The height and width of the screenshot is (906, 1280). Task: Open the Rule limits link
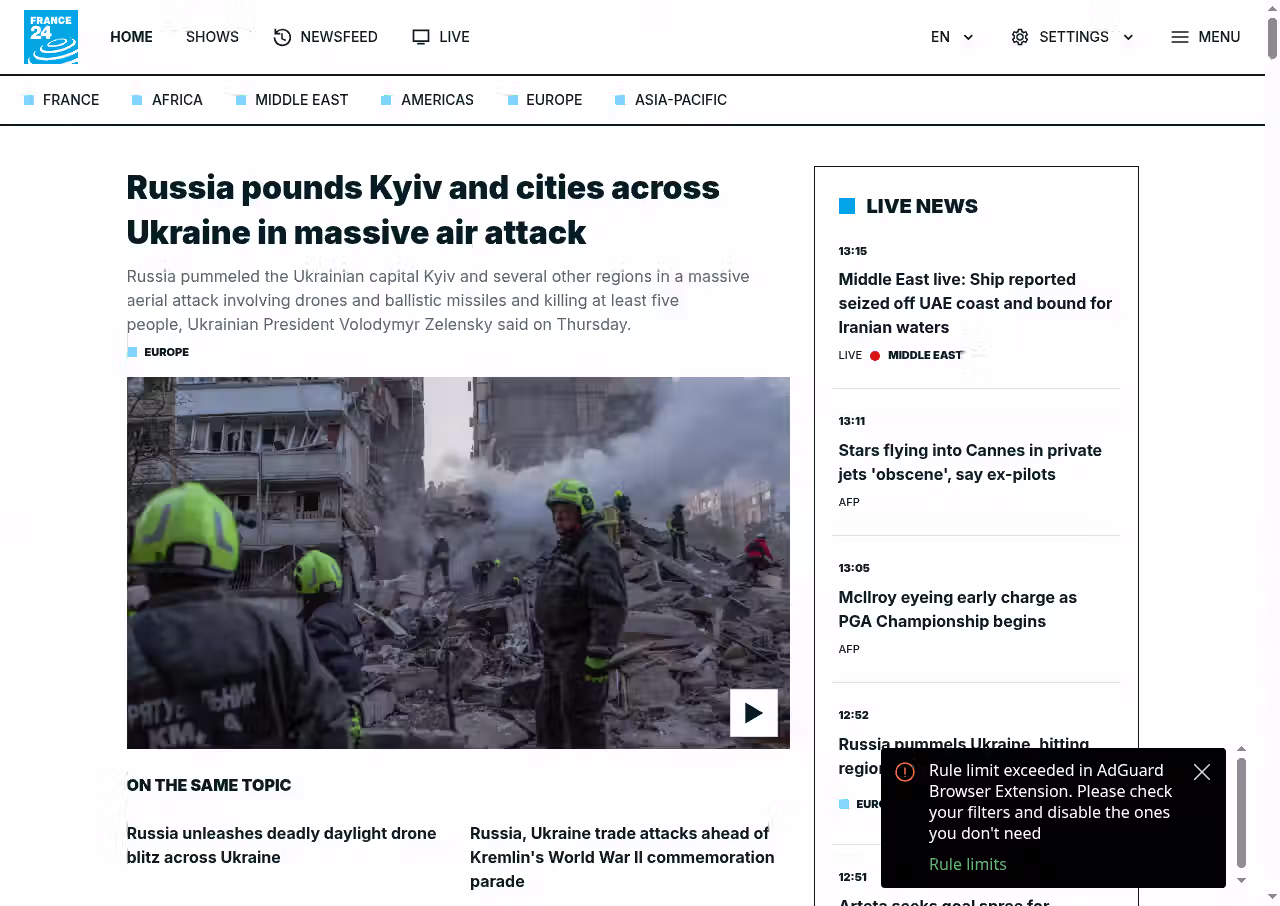click(x=968, y=864)
